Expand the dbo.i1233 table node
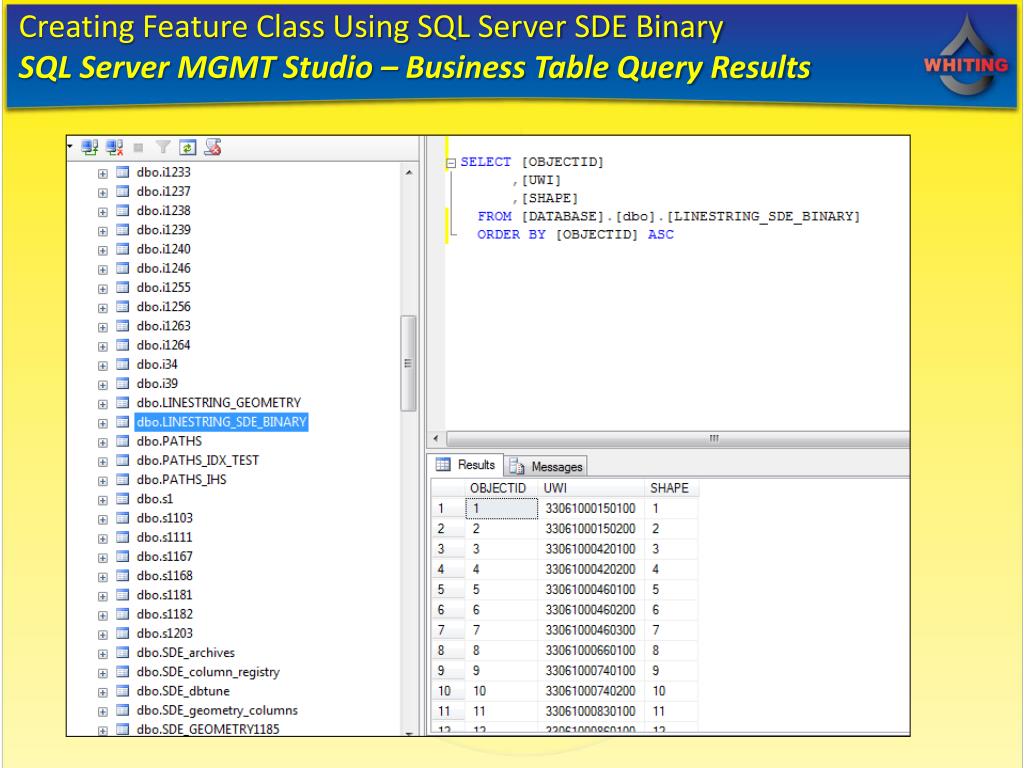Viewport: 1024px width, 768px height. click(x=103, y=174)
